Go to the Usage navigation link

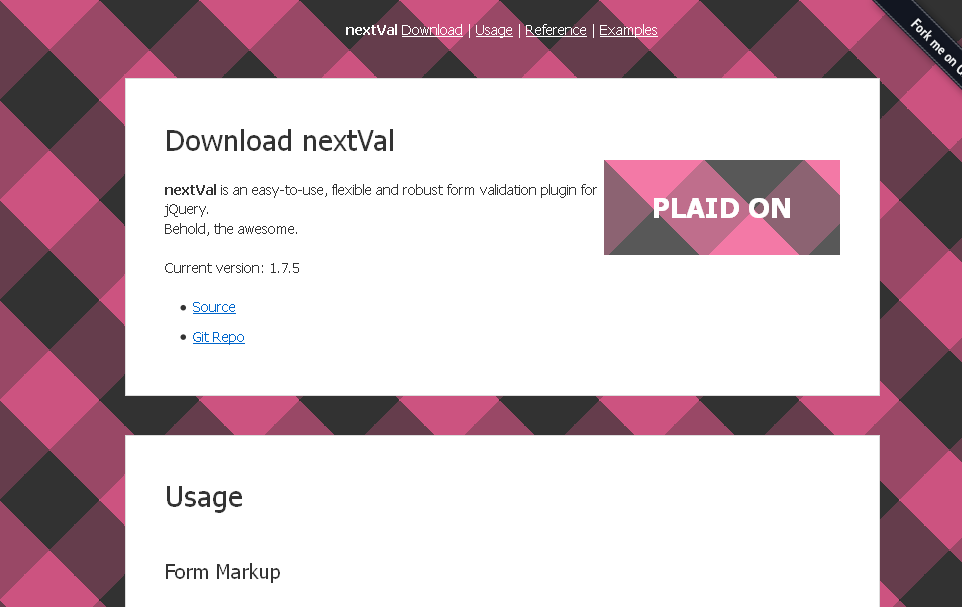(494, 30)
